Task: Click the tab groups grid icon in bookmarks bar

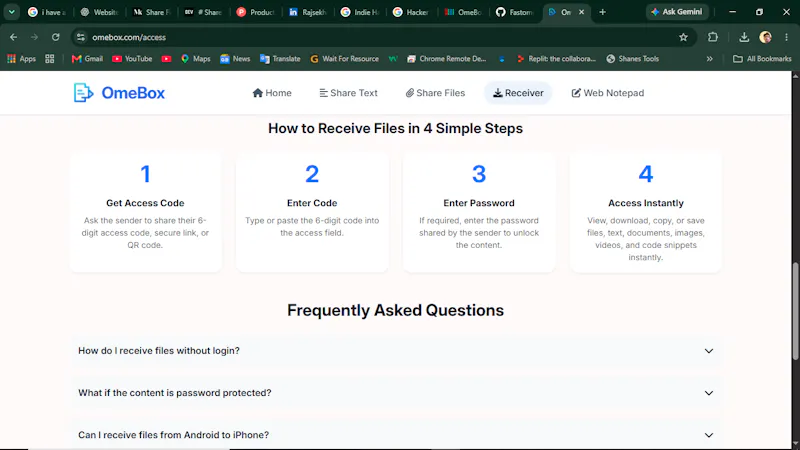Action: pos(49,59)
